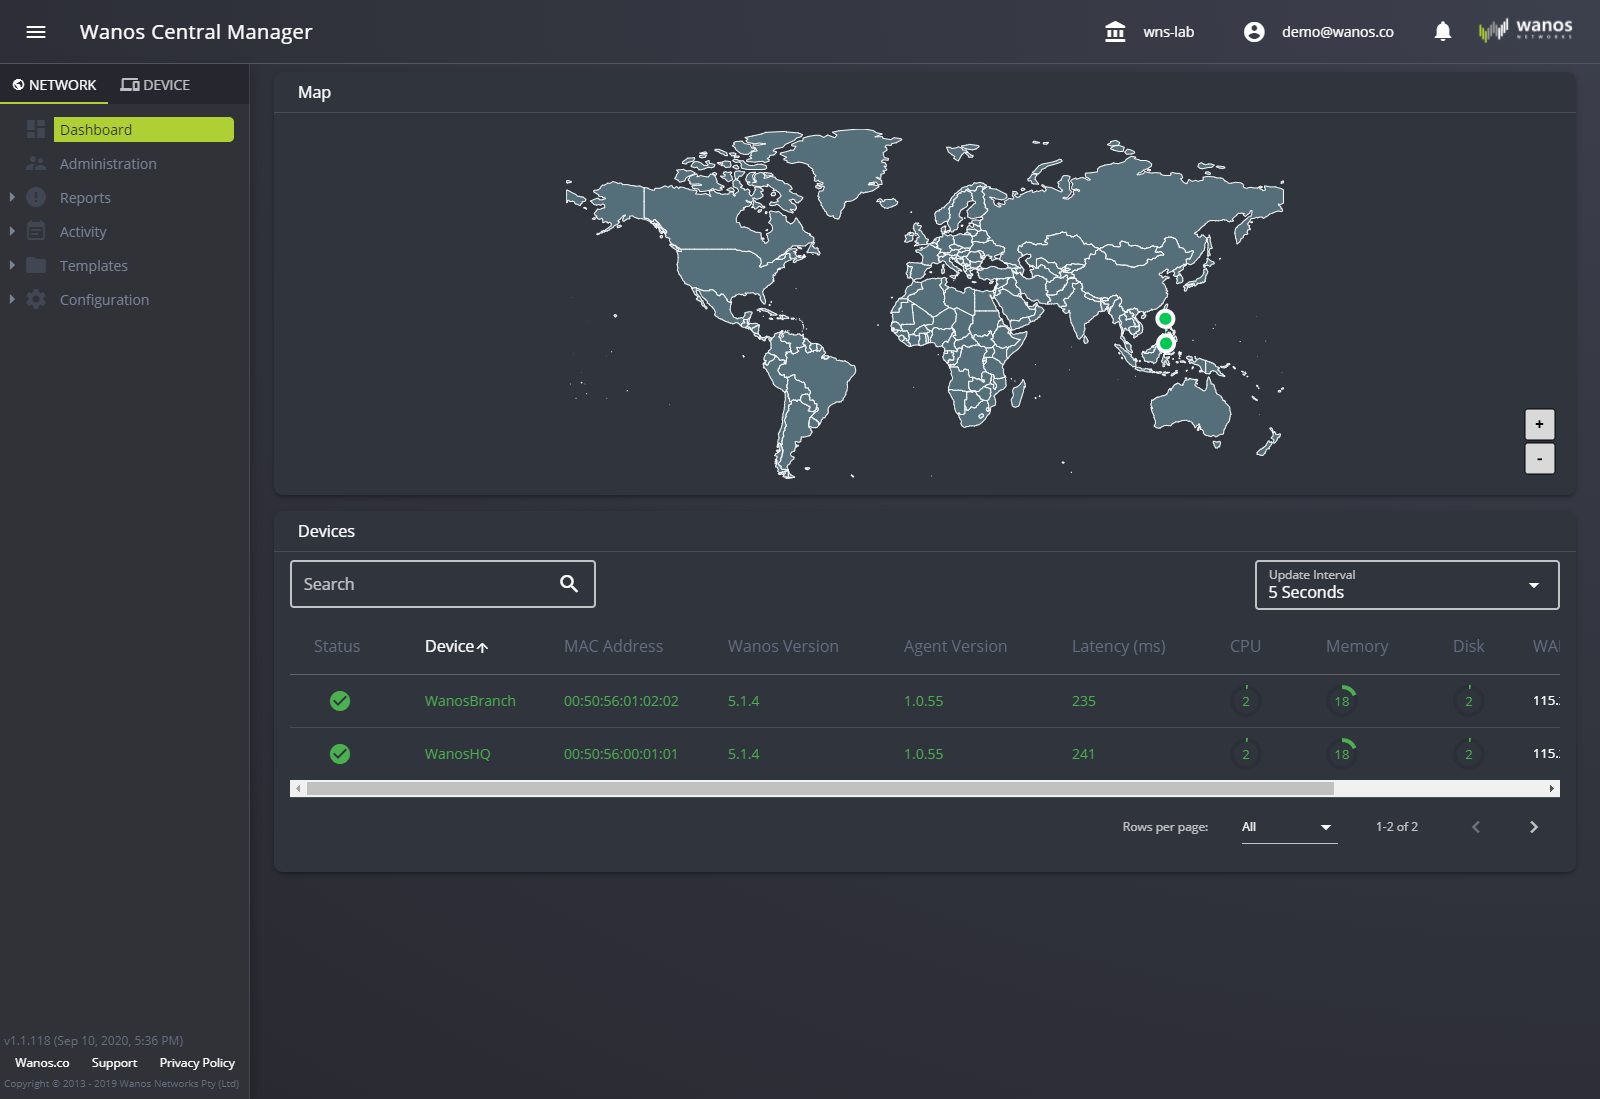The height and width of the screenshot is (1099, 1600).
Task: Open the Privacy Policy footer link
Action: tap(197, 1063)
